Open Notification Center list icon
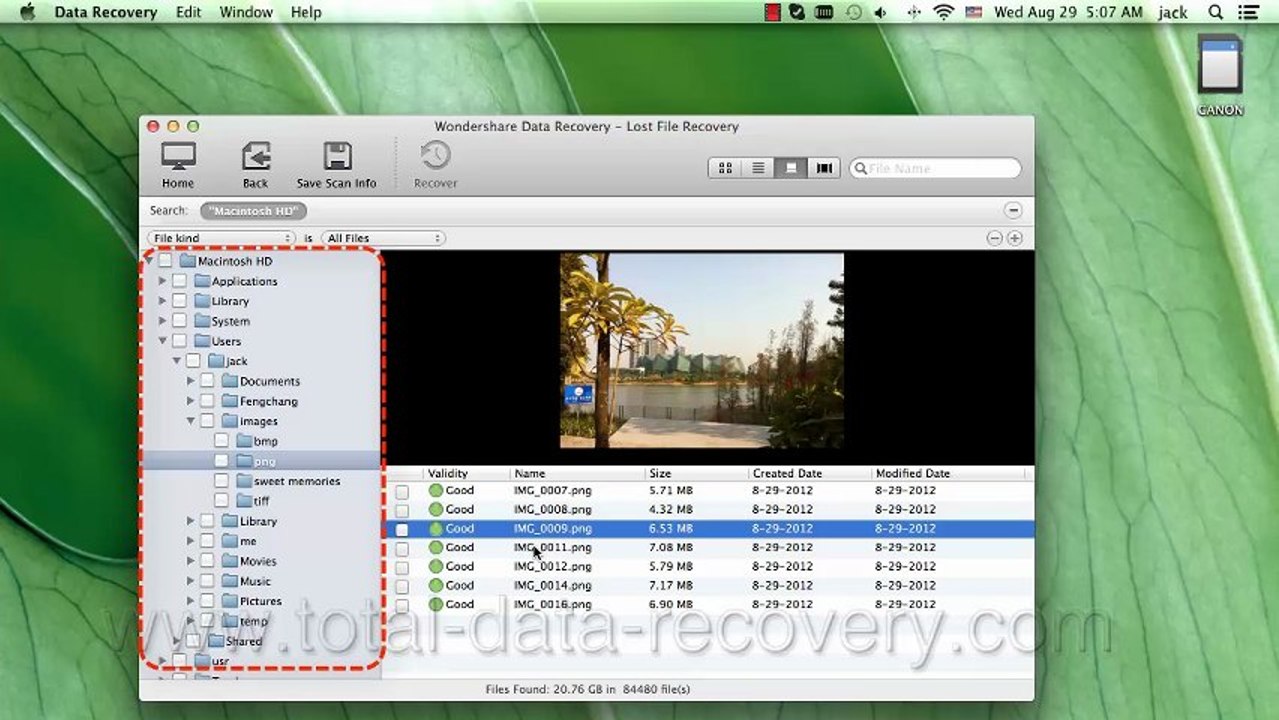The image size is (1279, 720). pyautogui.click(x=1248, y=12)
